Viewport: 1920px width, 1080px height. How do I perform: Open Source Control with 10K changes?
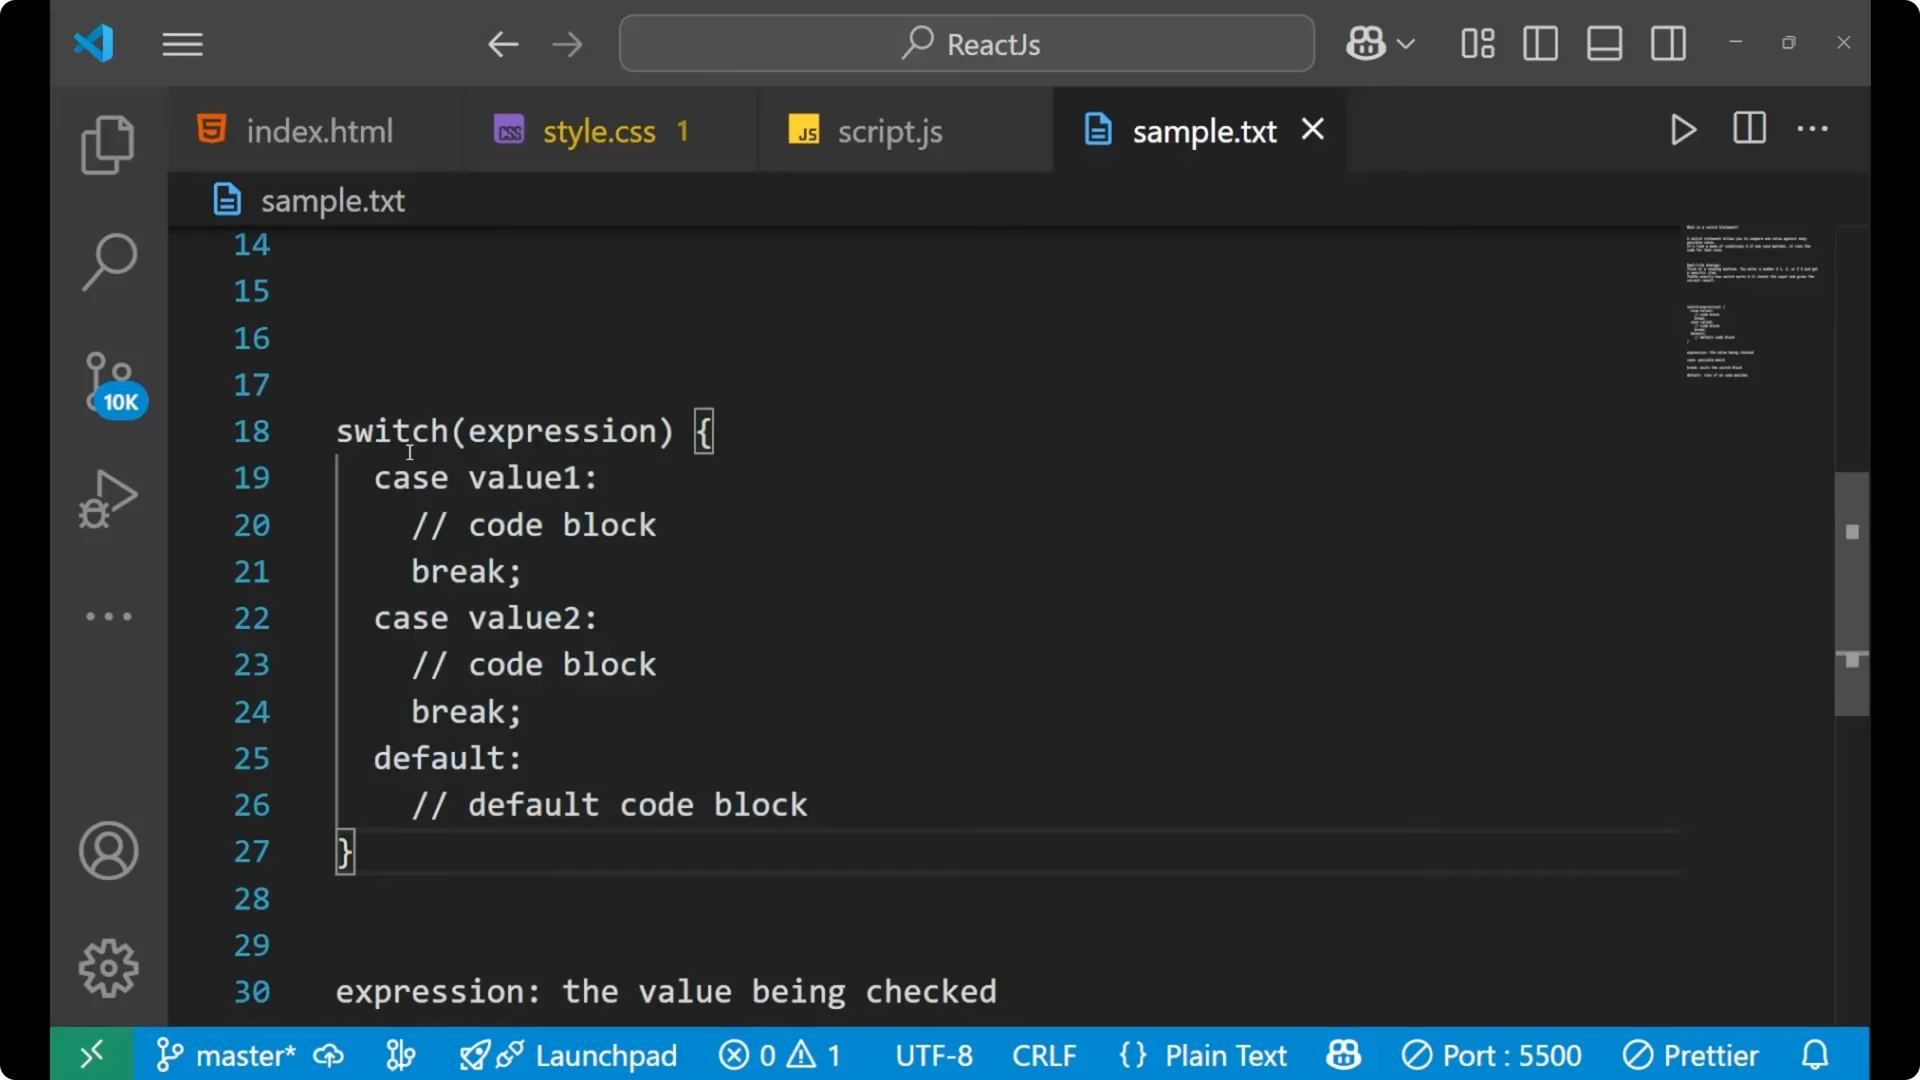point(108,380)
